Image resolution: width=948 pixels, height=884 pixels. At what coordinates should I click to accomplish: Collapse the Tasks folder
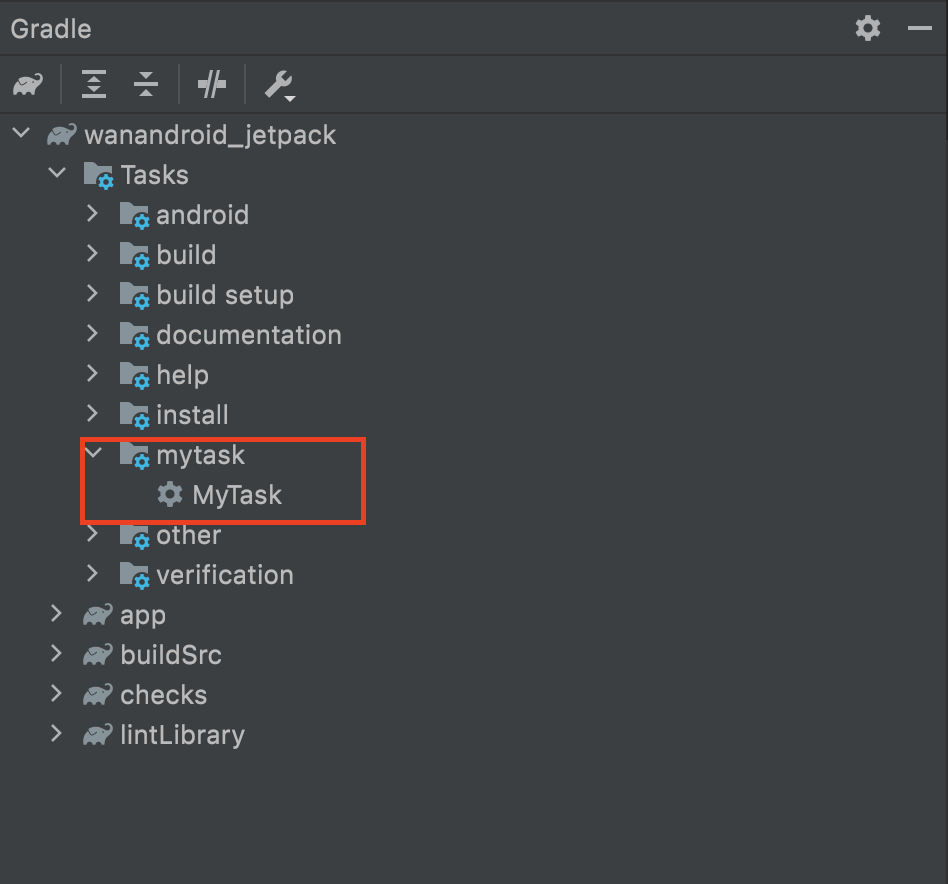pos(57,175)
